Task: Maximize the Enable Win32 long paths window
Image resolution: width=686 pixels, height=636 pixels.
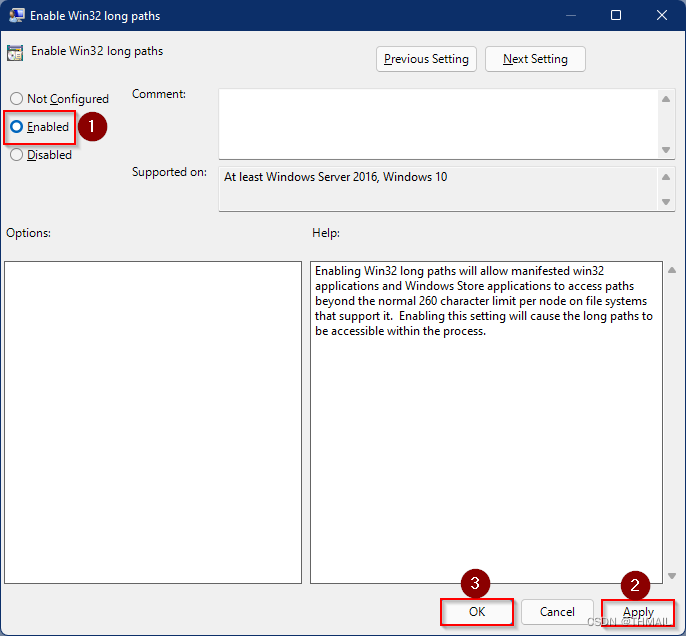Action: 616,15
